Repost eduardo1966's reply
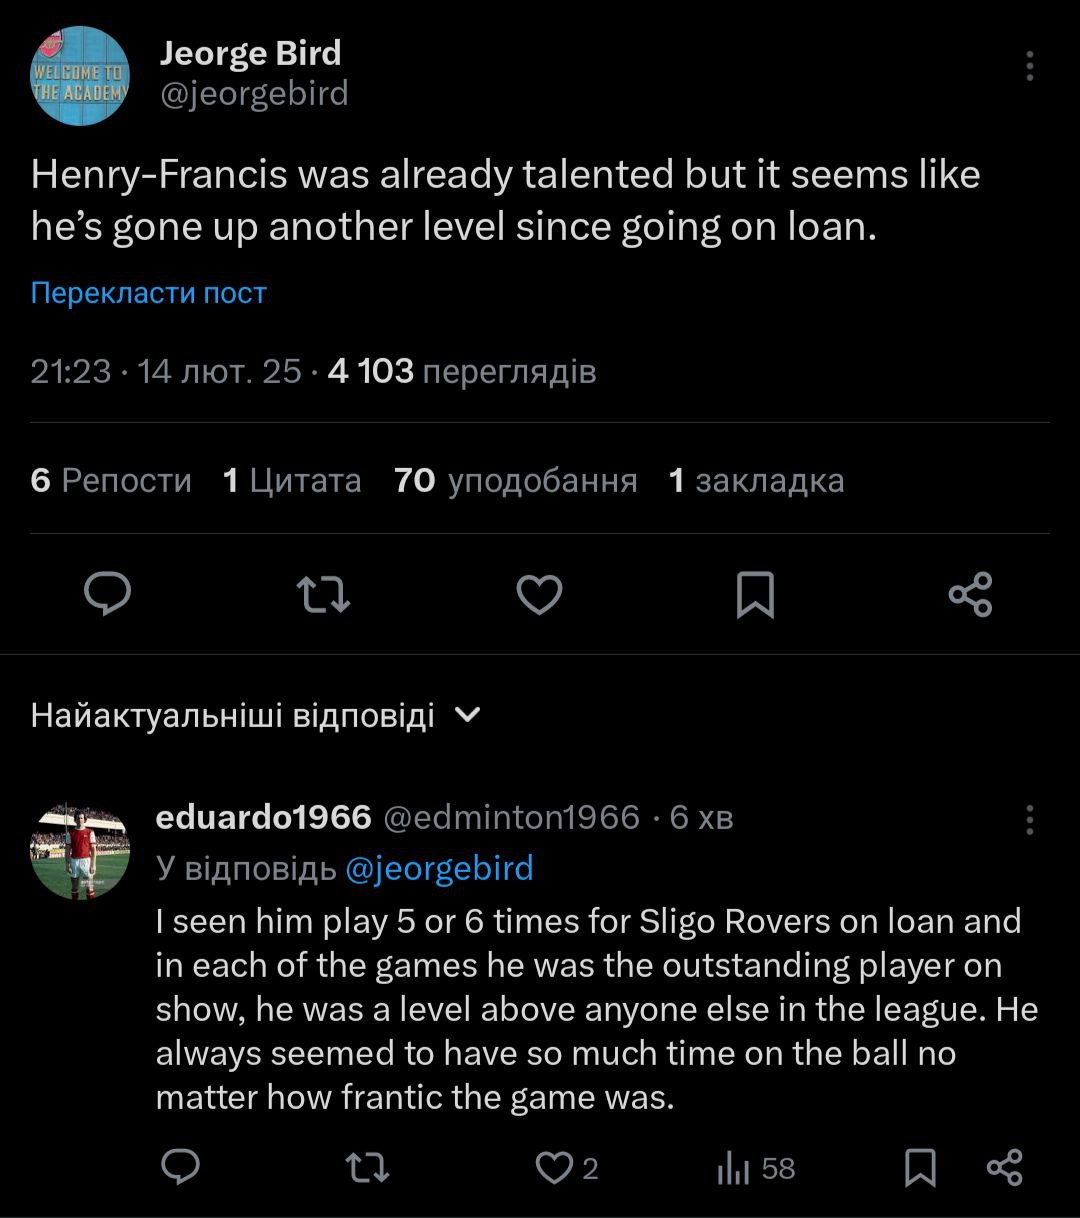 366,1167
